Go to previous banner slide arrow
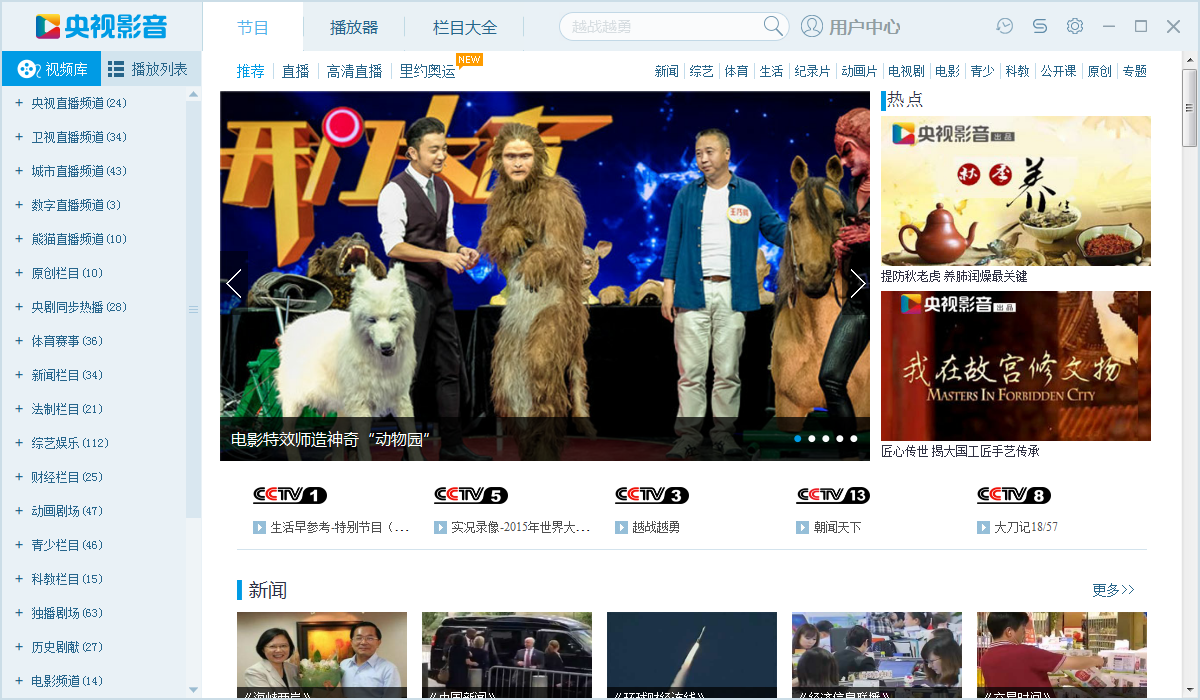 click(234, 284)
